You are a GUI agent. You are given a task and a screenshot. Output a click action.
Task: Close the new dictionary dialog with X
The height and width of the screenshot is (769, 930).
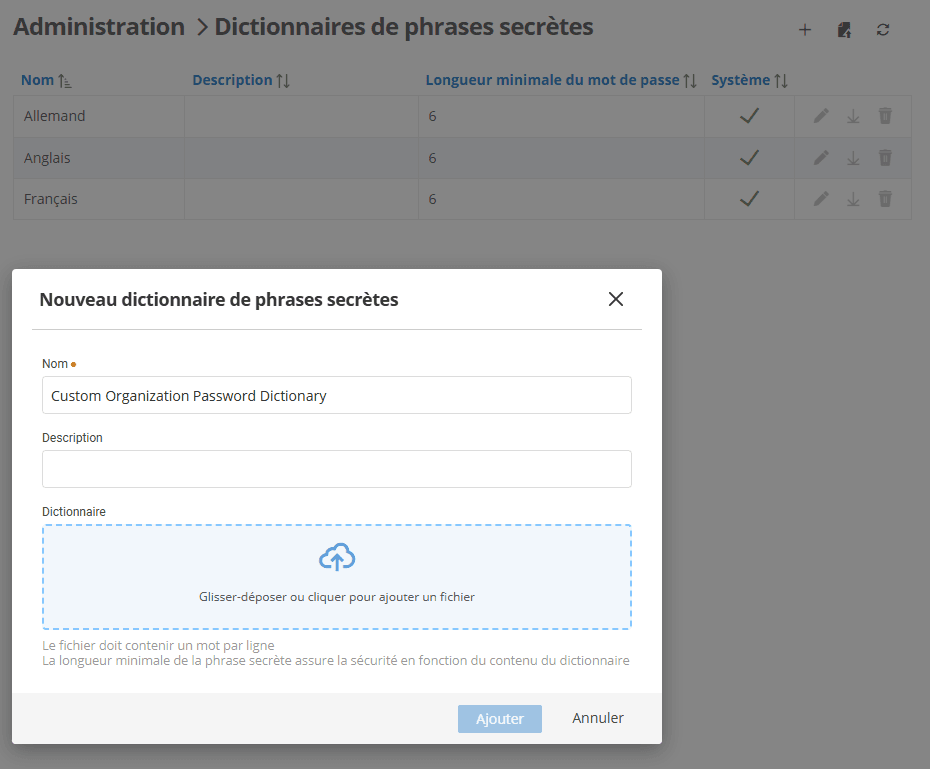coord(615,299)
